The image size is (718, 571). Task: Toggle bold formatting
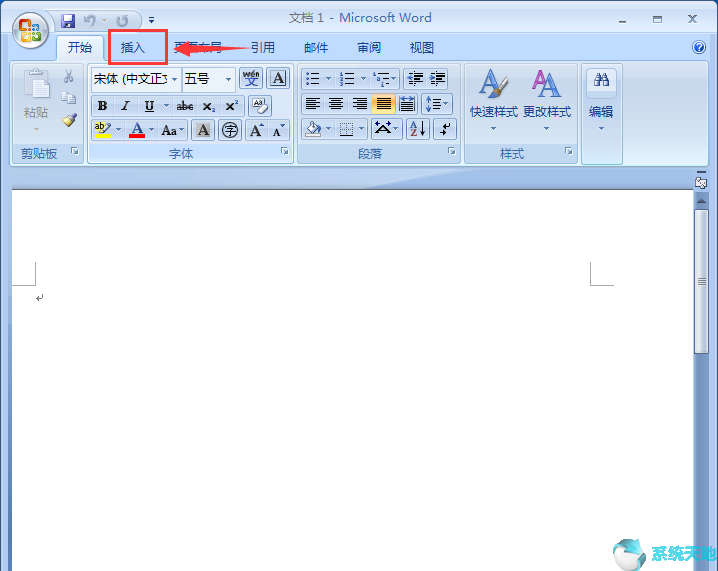[x=103, y=106]
